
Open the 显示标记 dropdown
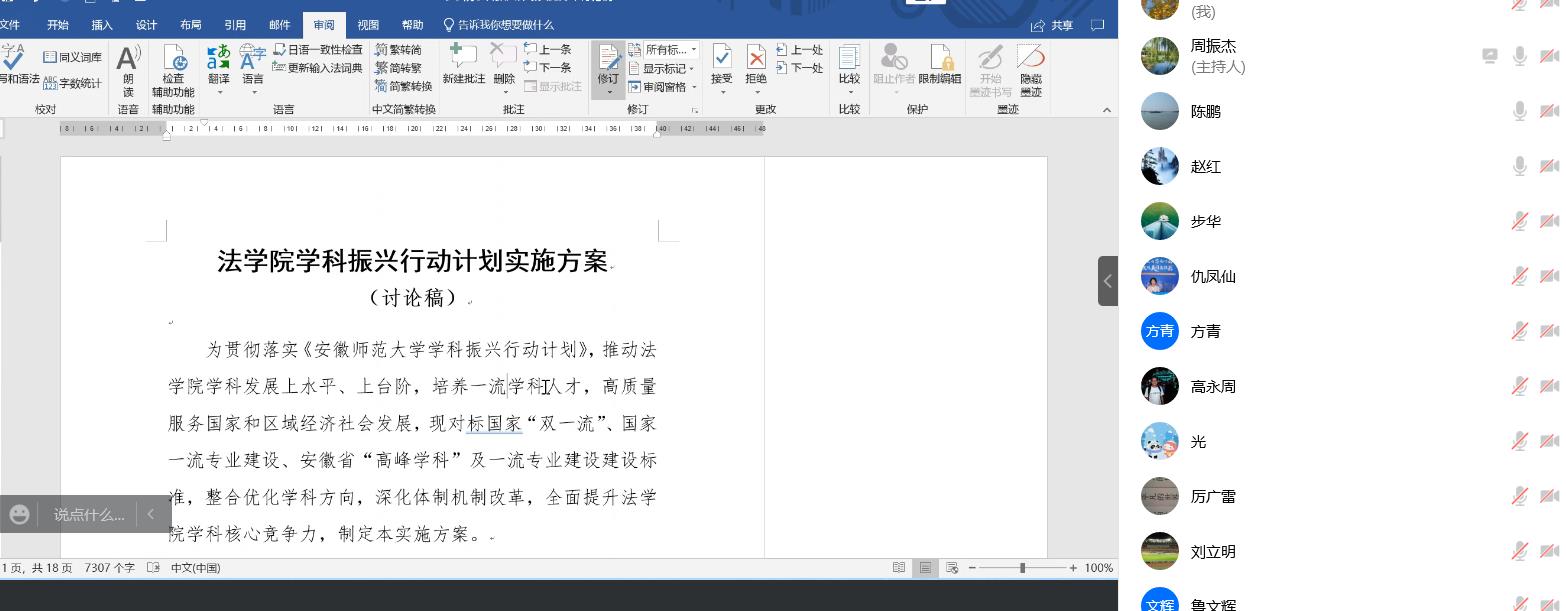coord(663,69)
